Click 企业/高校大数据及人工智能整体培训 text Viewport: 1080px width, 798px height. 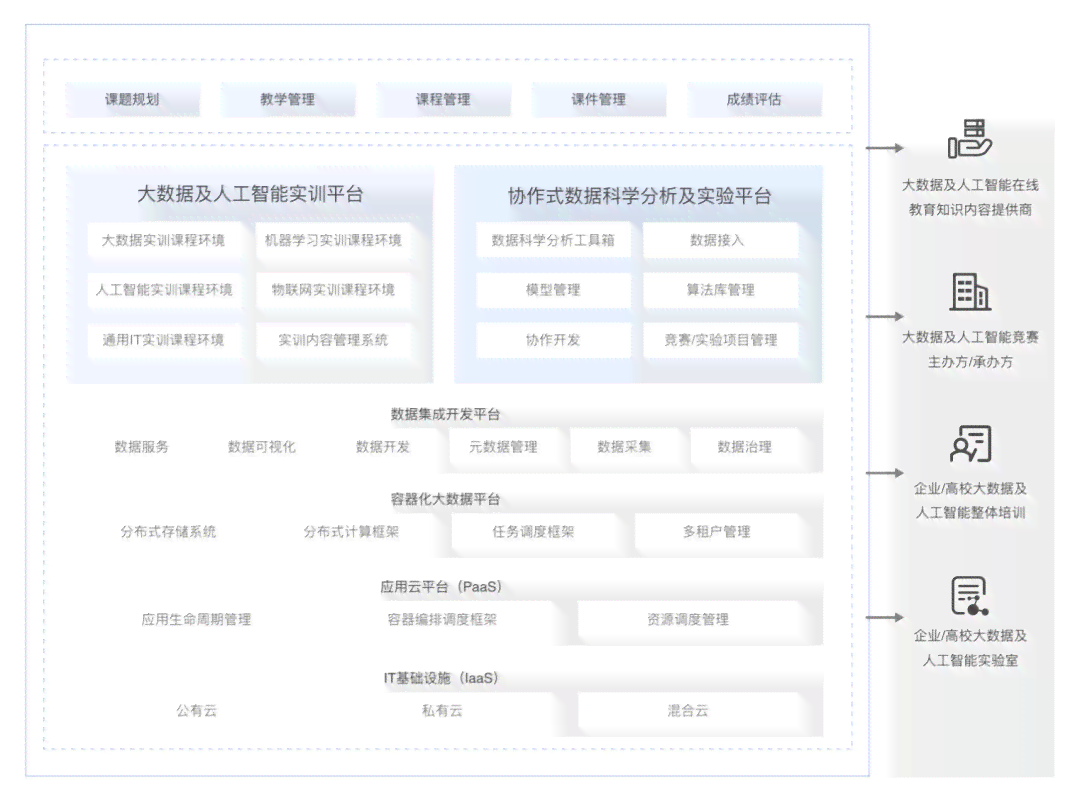[970, 501]
